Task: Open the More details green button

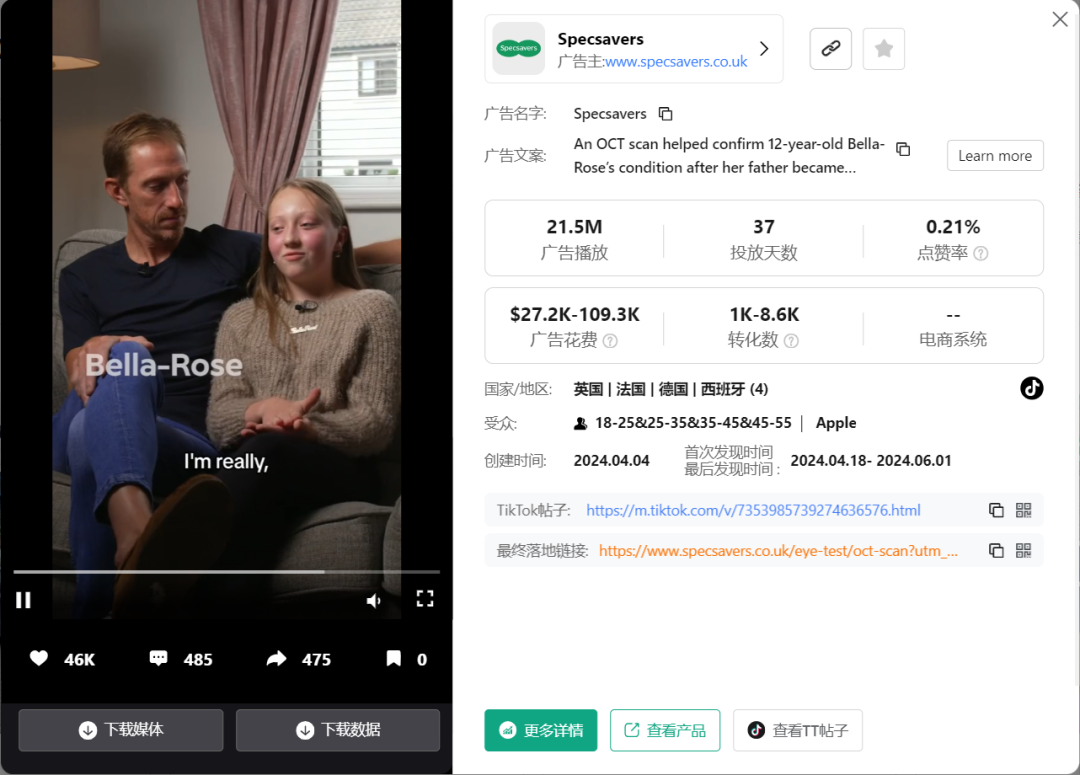Action: click(x=541, y=730)
